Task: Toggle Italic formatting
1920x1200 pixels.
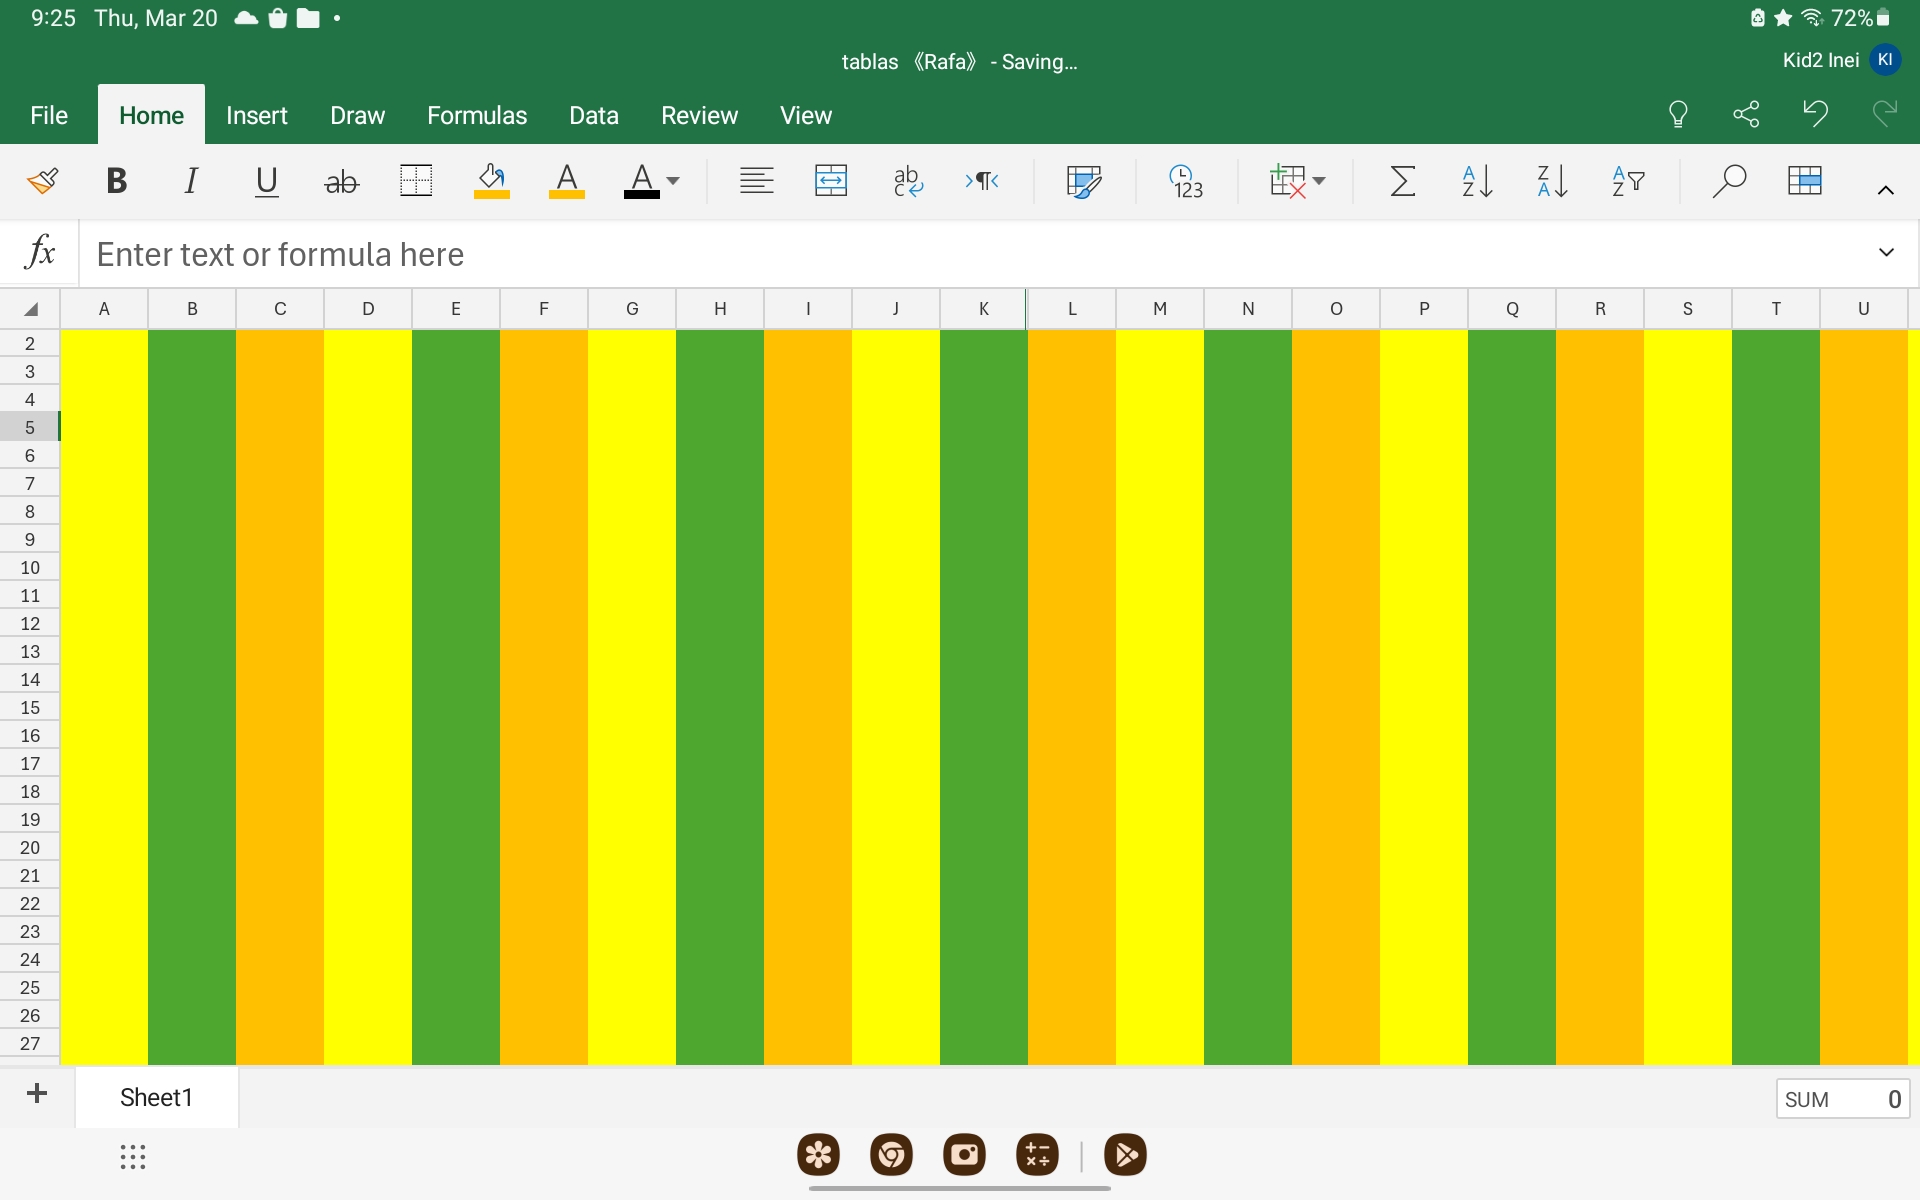Action: tap(191, 181)
